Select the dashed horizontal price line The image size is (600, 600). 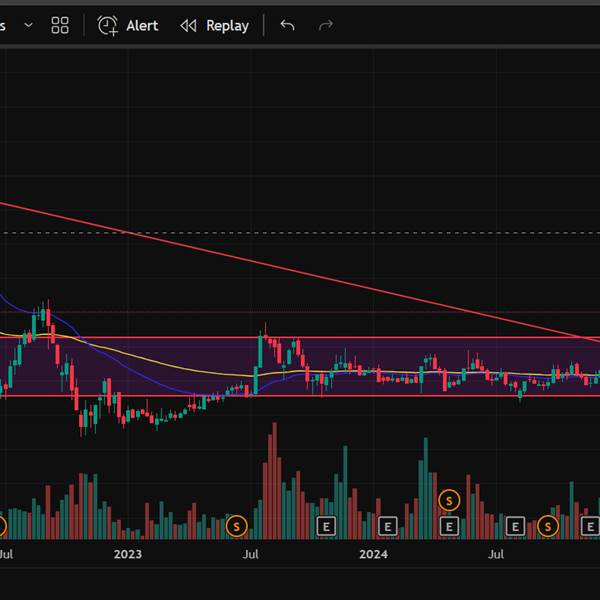(300, 233)
